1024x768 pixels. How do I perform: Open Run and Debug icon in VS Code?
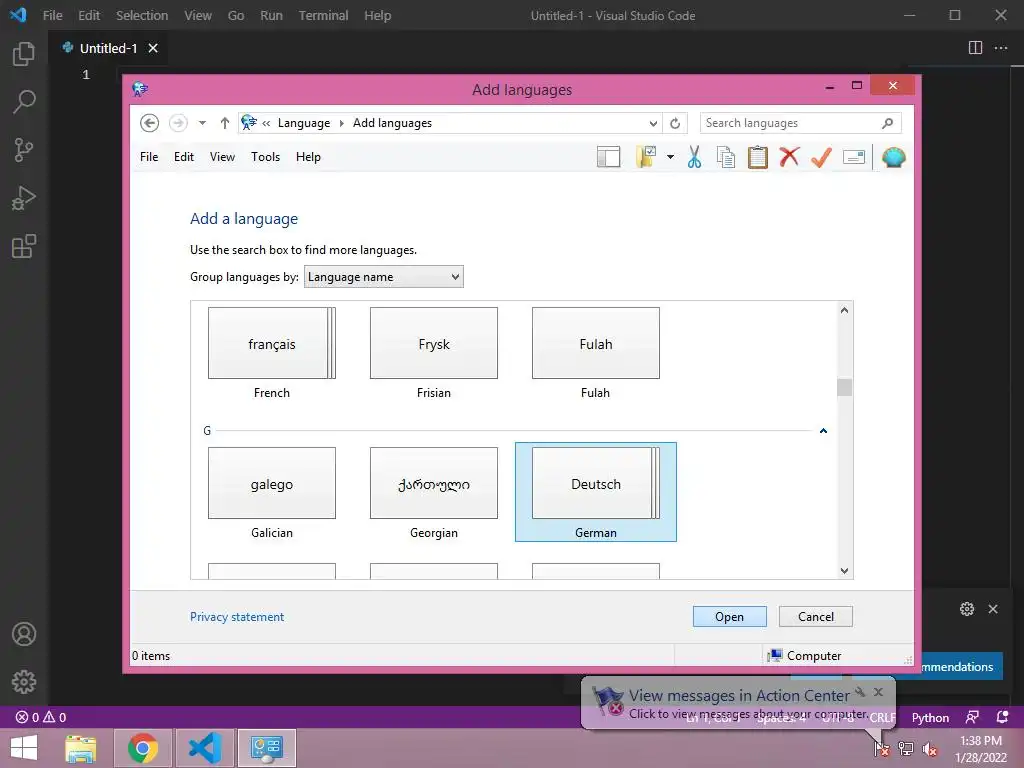(x=24, y=198)
